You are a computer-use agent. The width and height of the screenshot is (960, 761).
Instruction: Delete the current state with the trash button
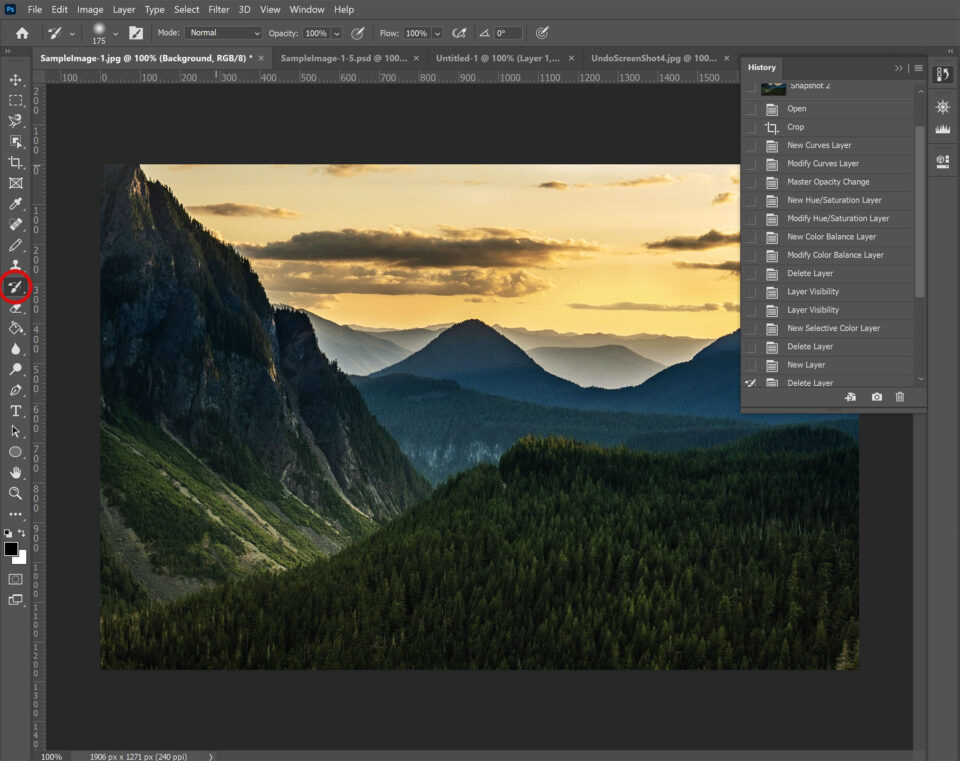pyautogui.click(x=899, y=397)
